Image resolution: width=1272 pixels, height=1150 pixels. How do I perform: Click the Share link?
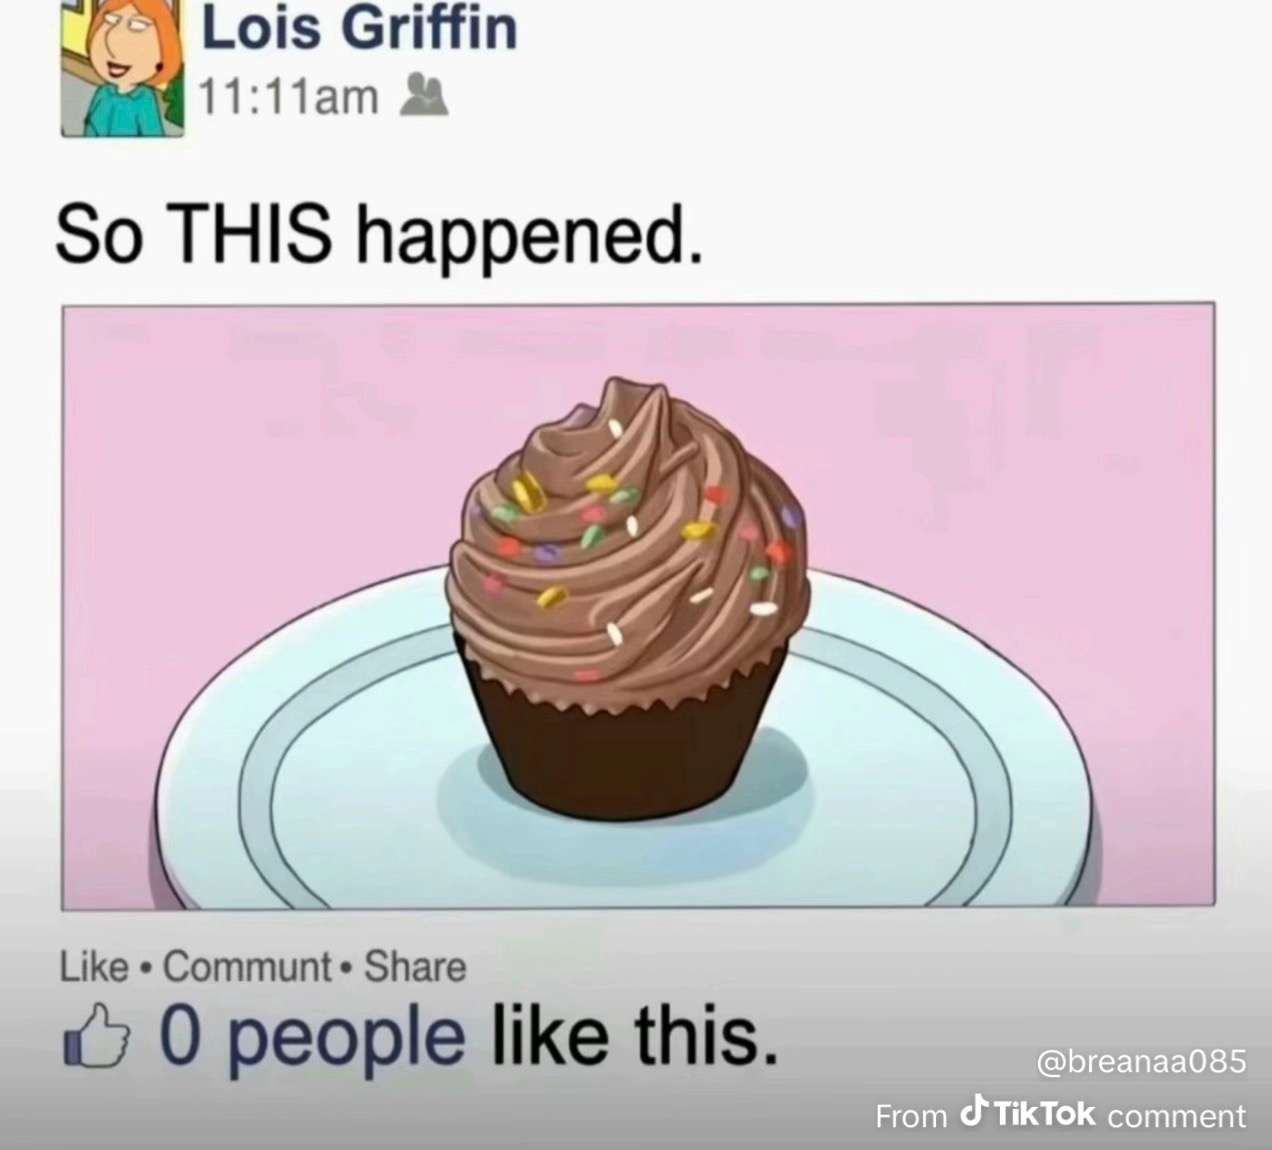click(415, 967)
